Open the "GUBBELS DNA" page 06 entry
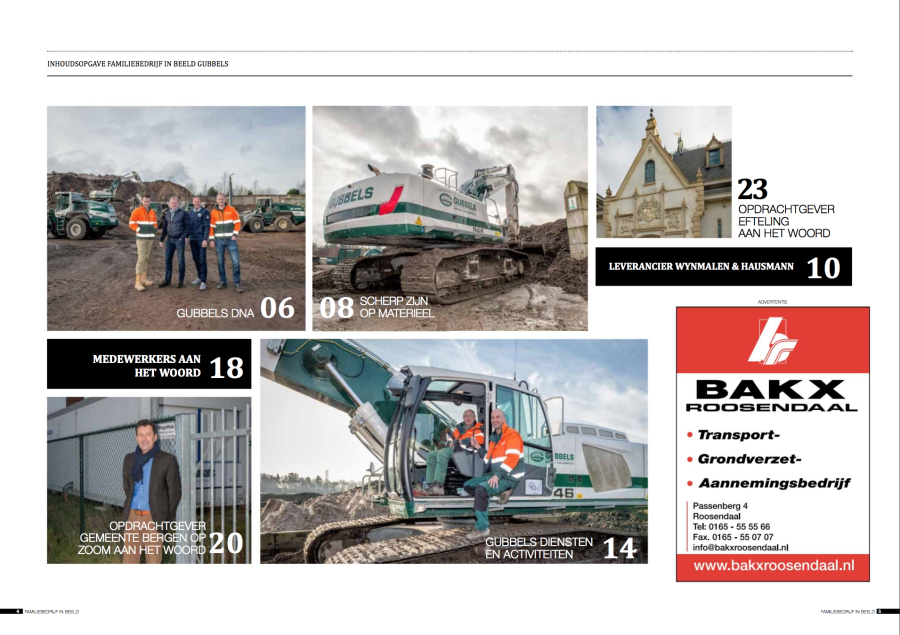 (x=235, y=309)
